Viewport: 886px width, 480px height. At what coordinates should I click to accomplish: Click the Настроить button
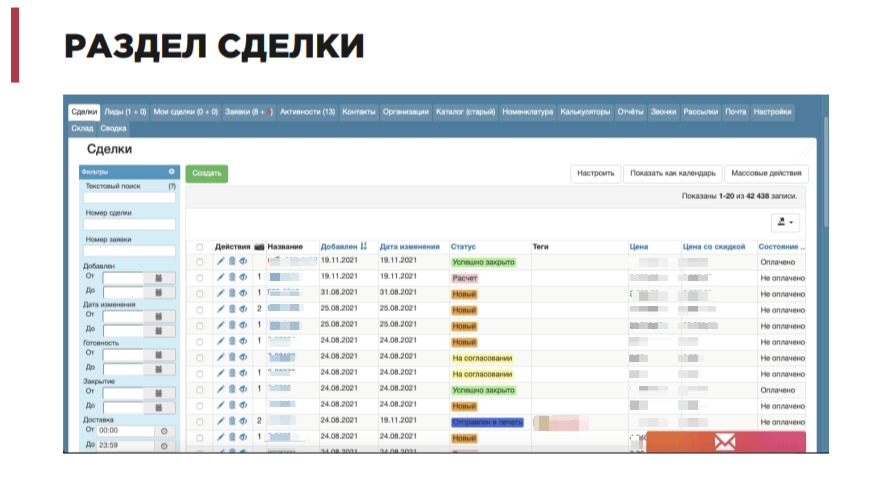[x=596, y=173]
